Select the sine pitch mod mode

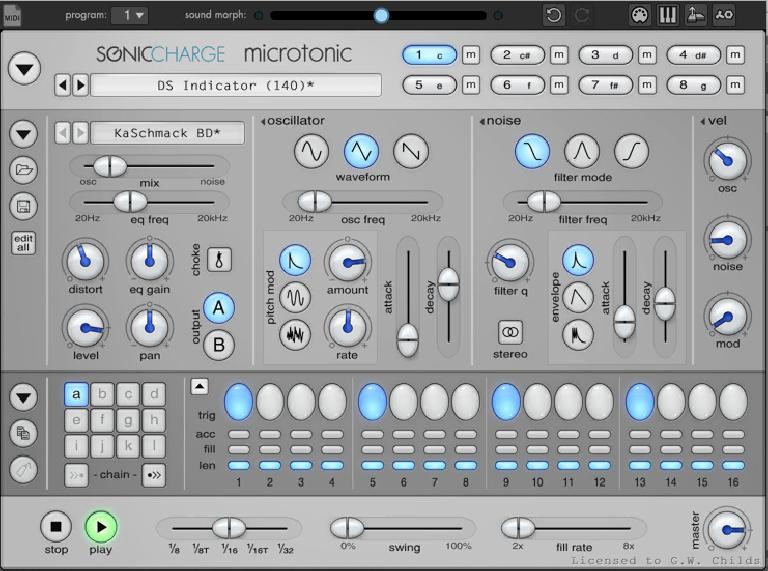(x=295, y=297)
